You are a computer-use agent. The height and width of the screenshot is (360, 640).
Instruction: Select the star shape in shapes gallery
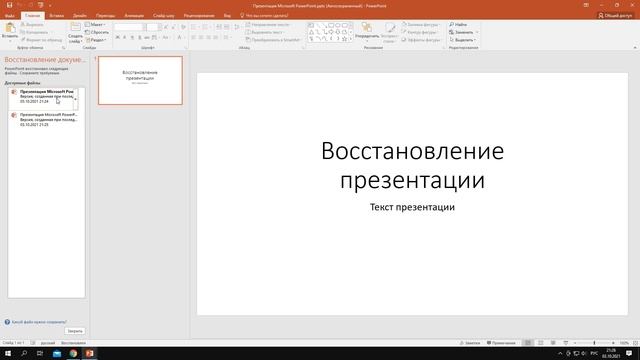click(344, 39)
